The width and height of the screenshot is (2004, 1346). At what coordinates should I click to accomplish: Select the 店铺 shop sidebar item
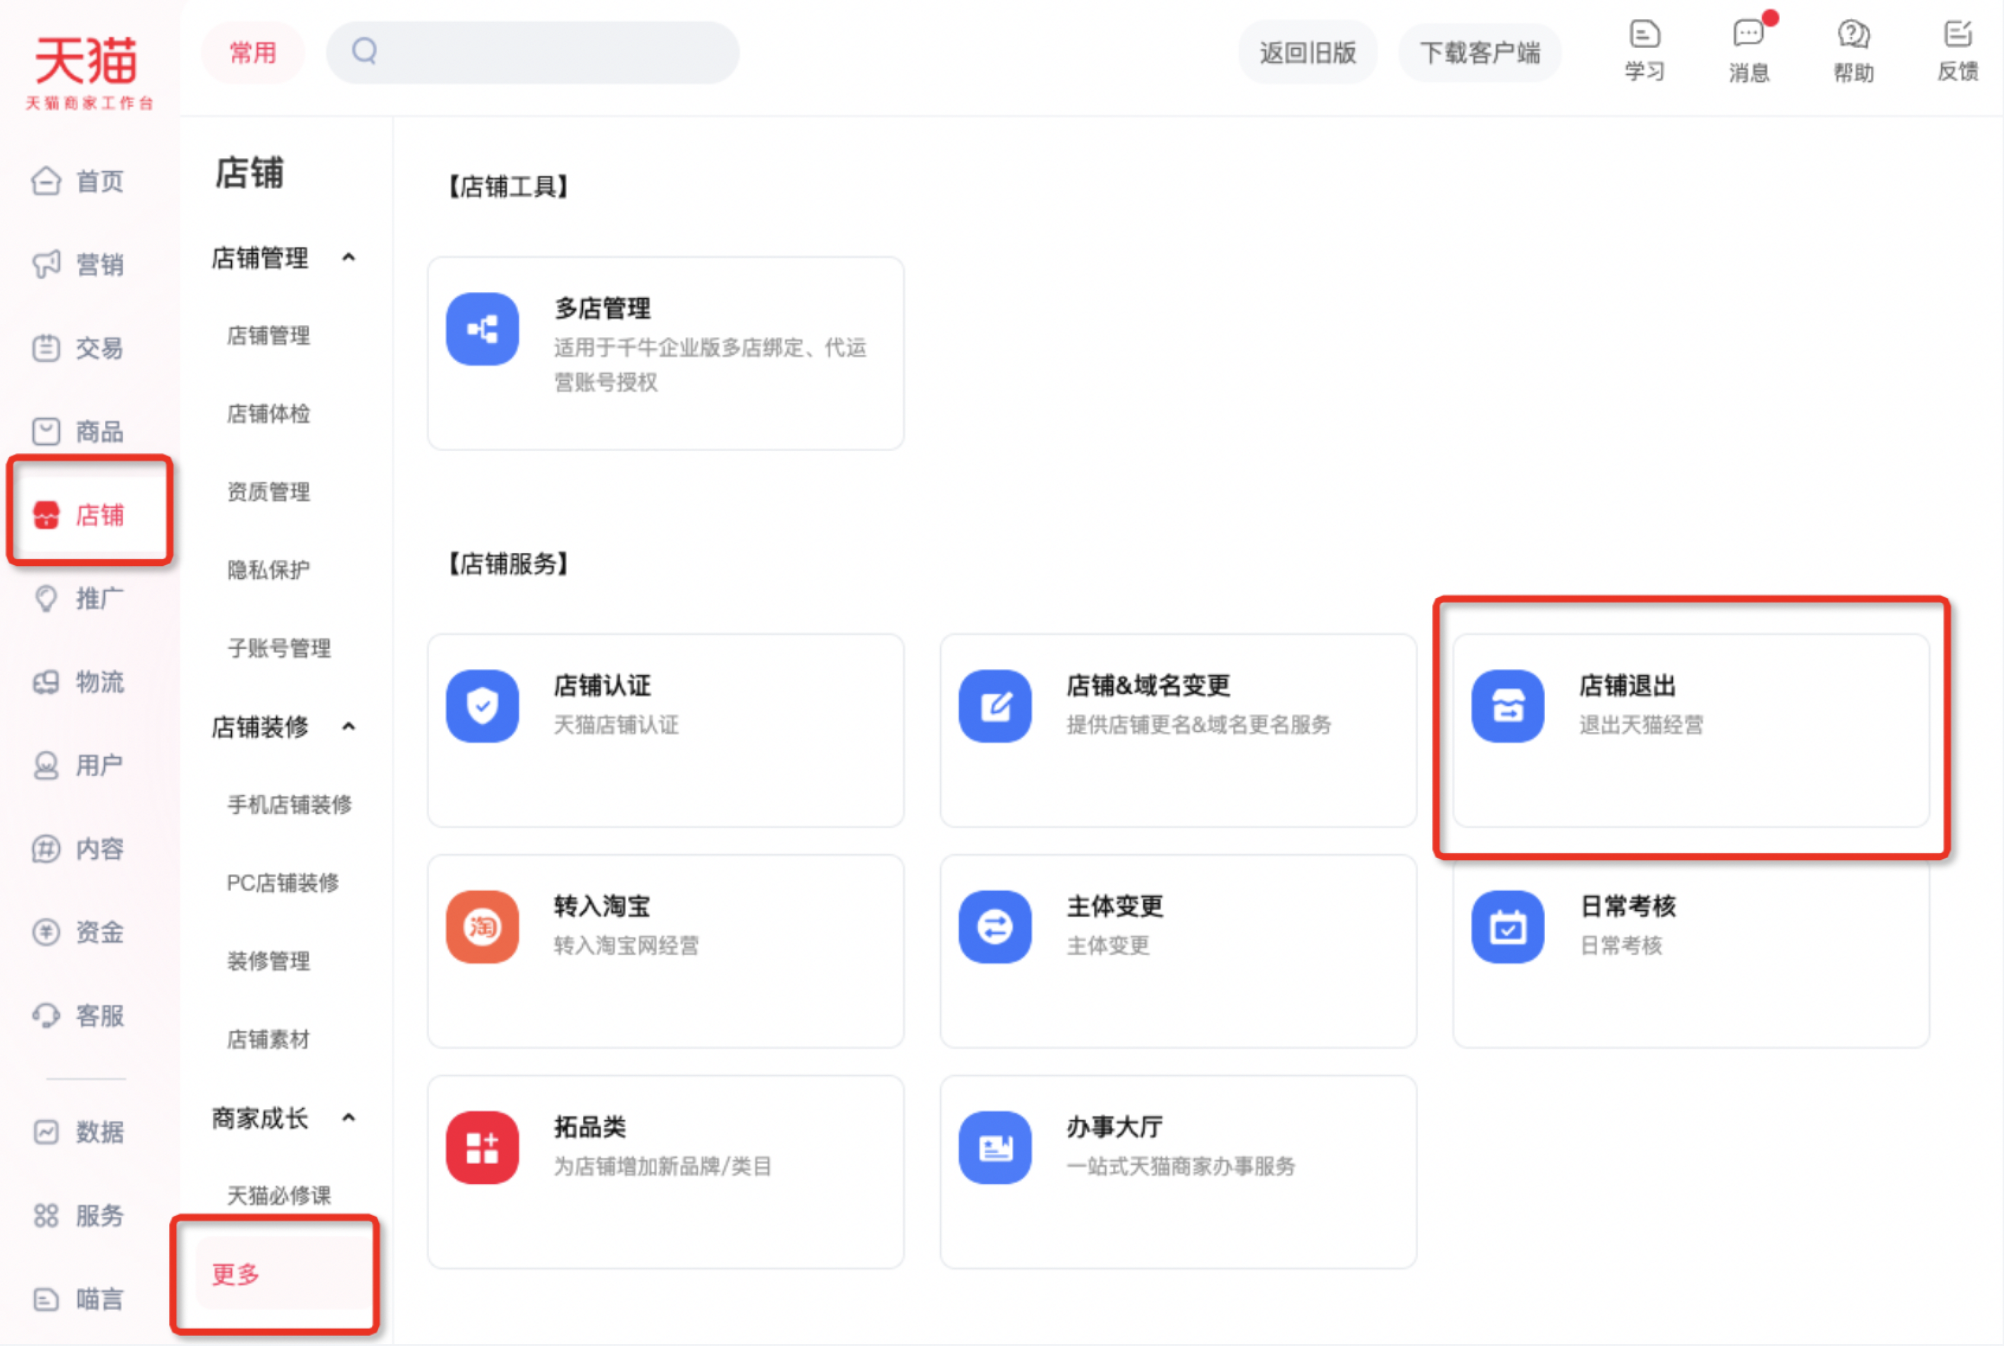pyautogui.click(x=78, y=514)
